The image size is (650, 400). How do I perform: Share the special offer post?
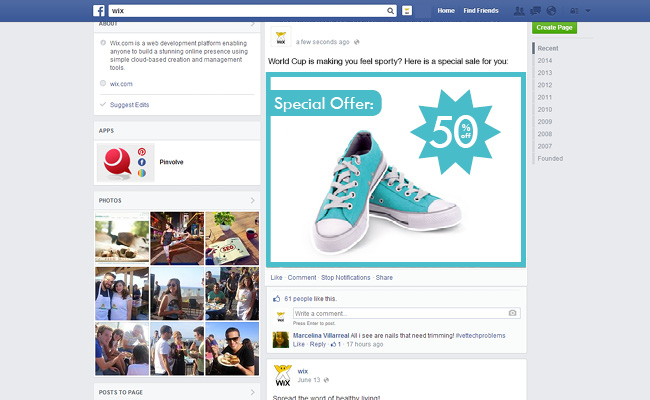384,278
